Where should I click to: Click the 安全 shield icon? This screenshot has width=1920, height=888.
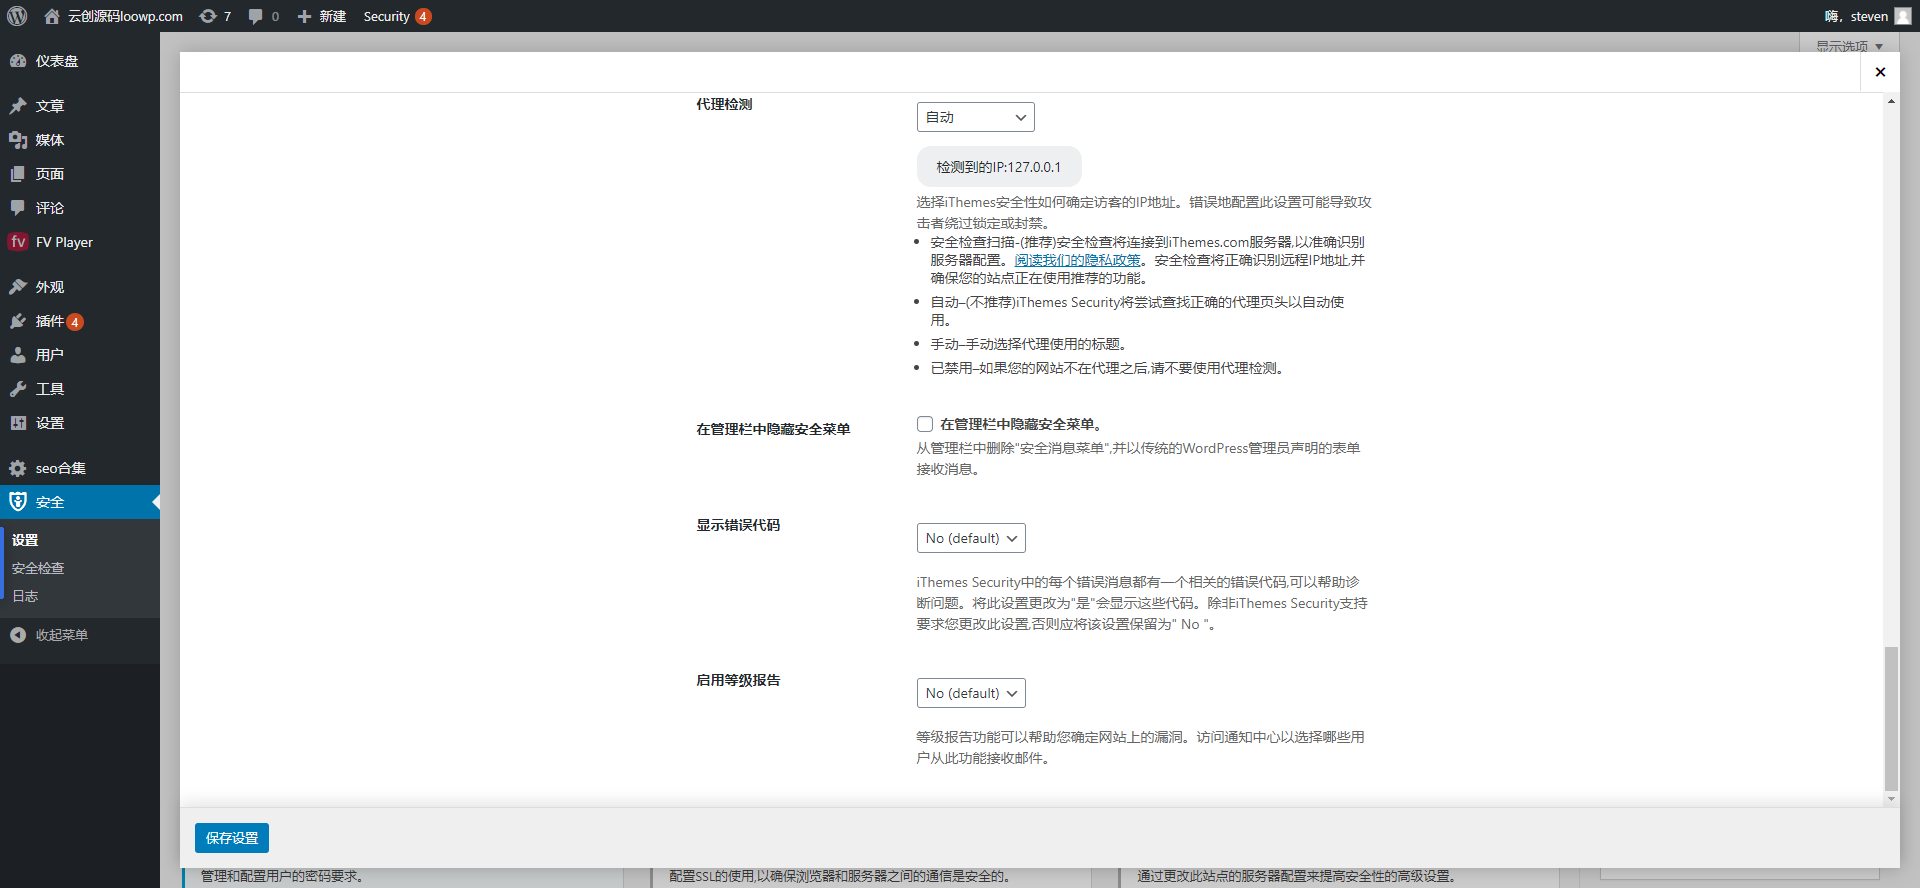pos(18,502)
